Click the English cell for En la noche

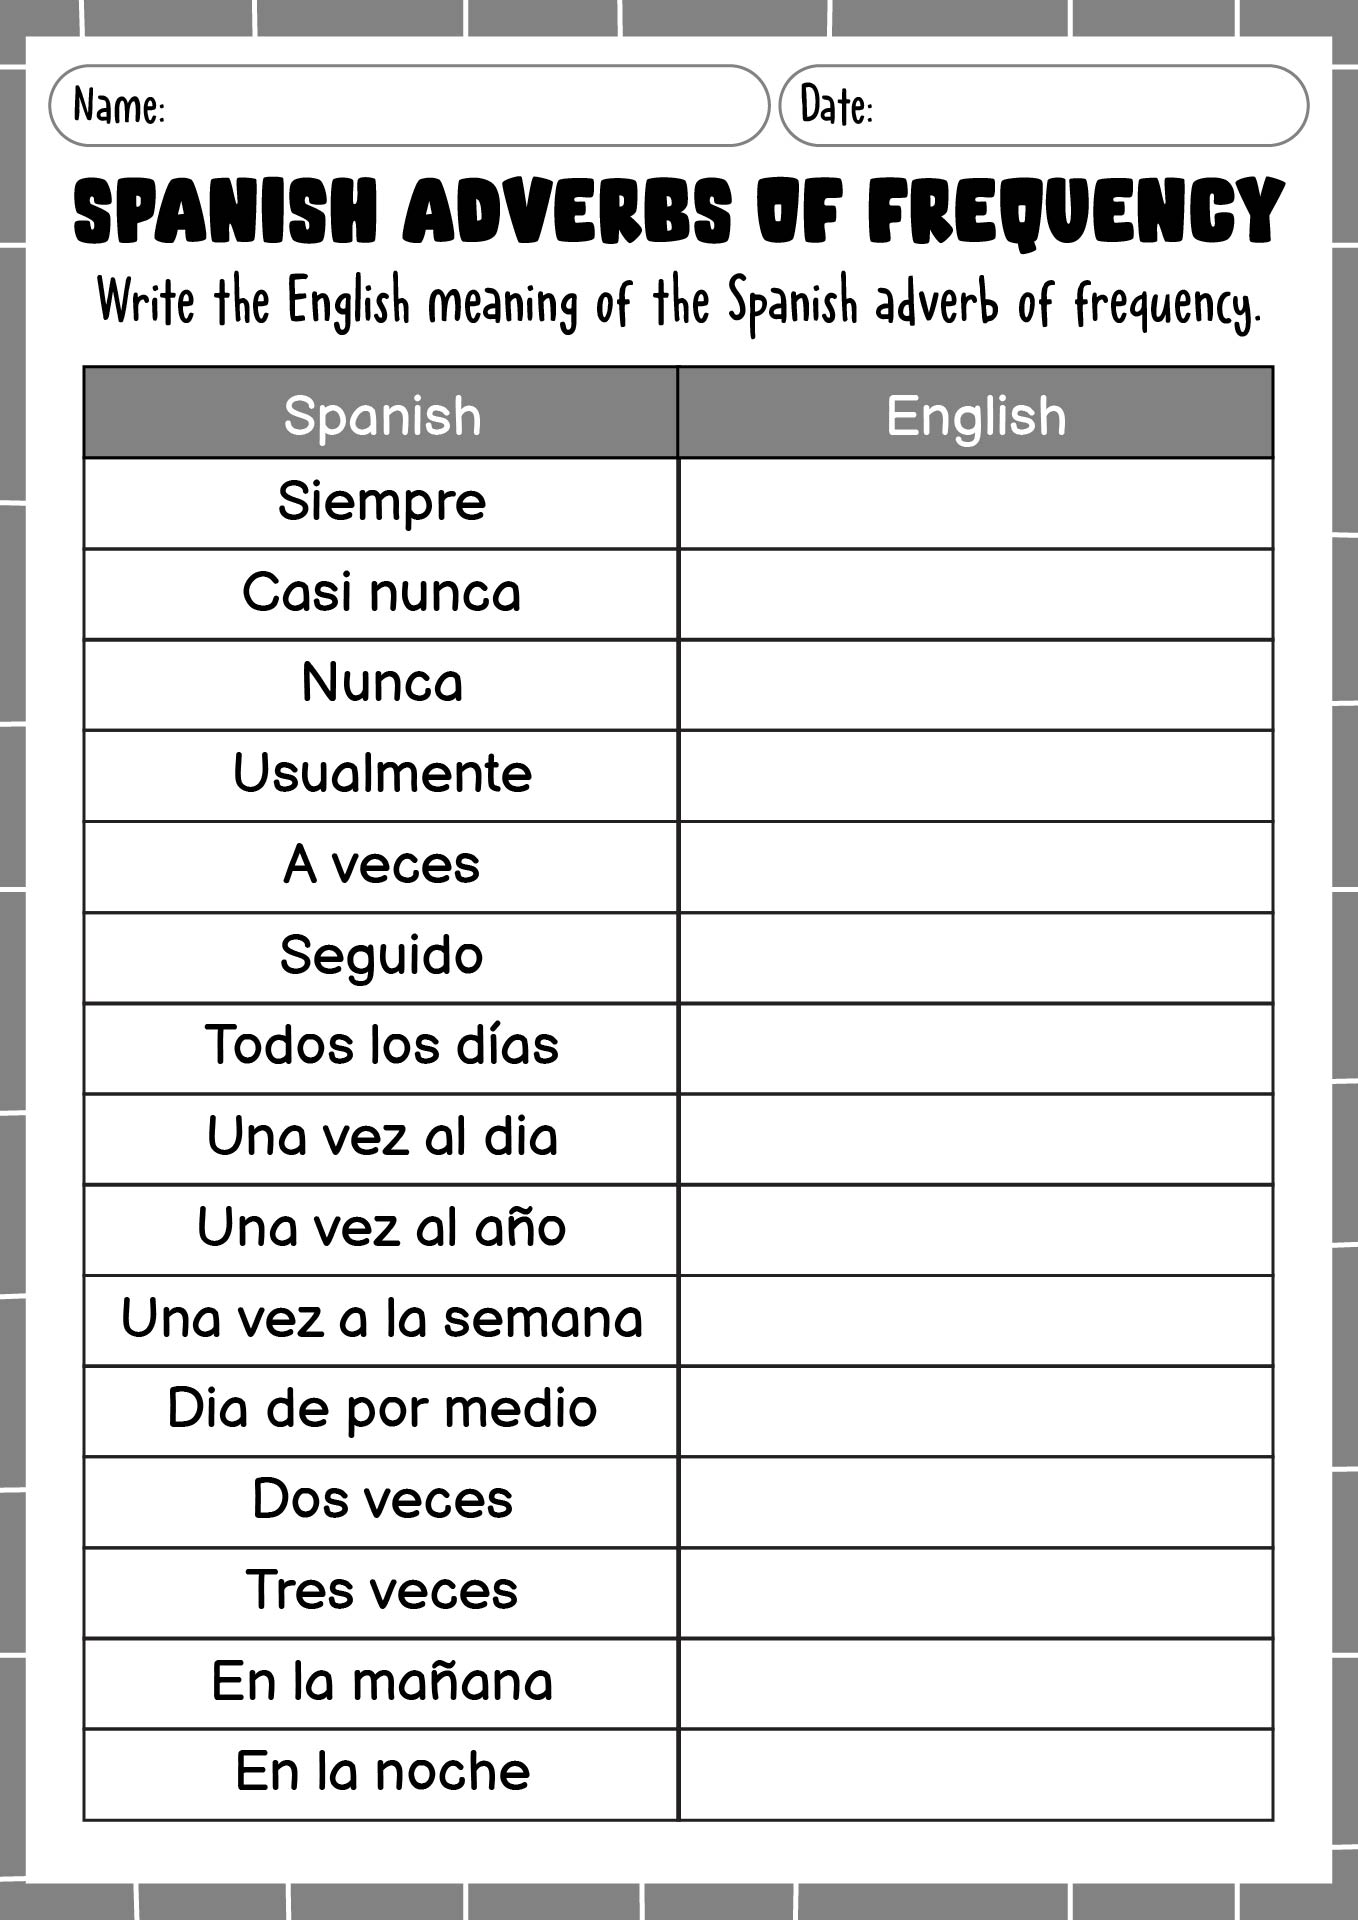(x=975, y=1775)
